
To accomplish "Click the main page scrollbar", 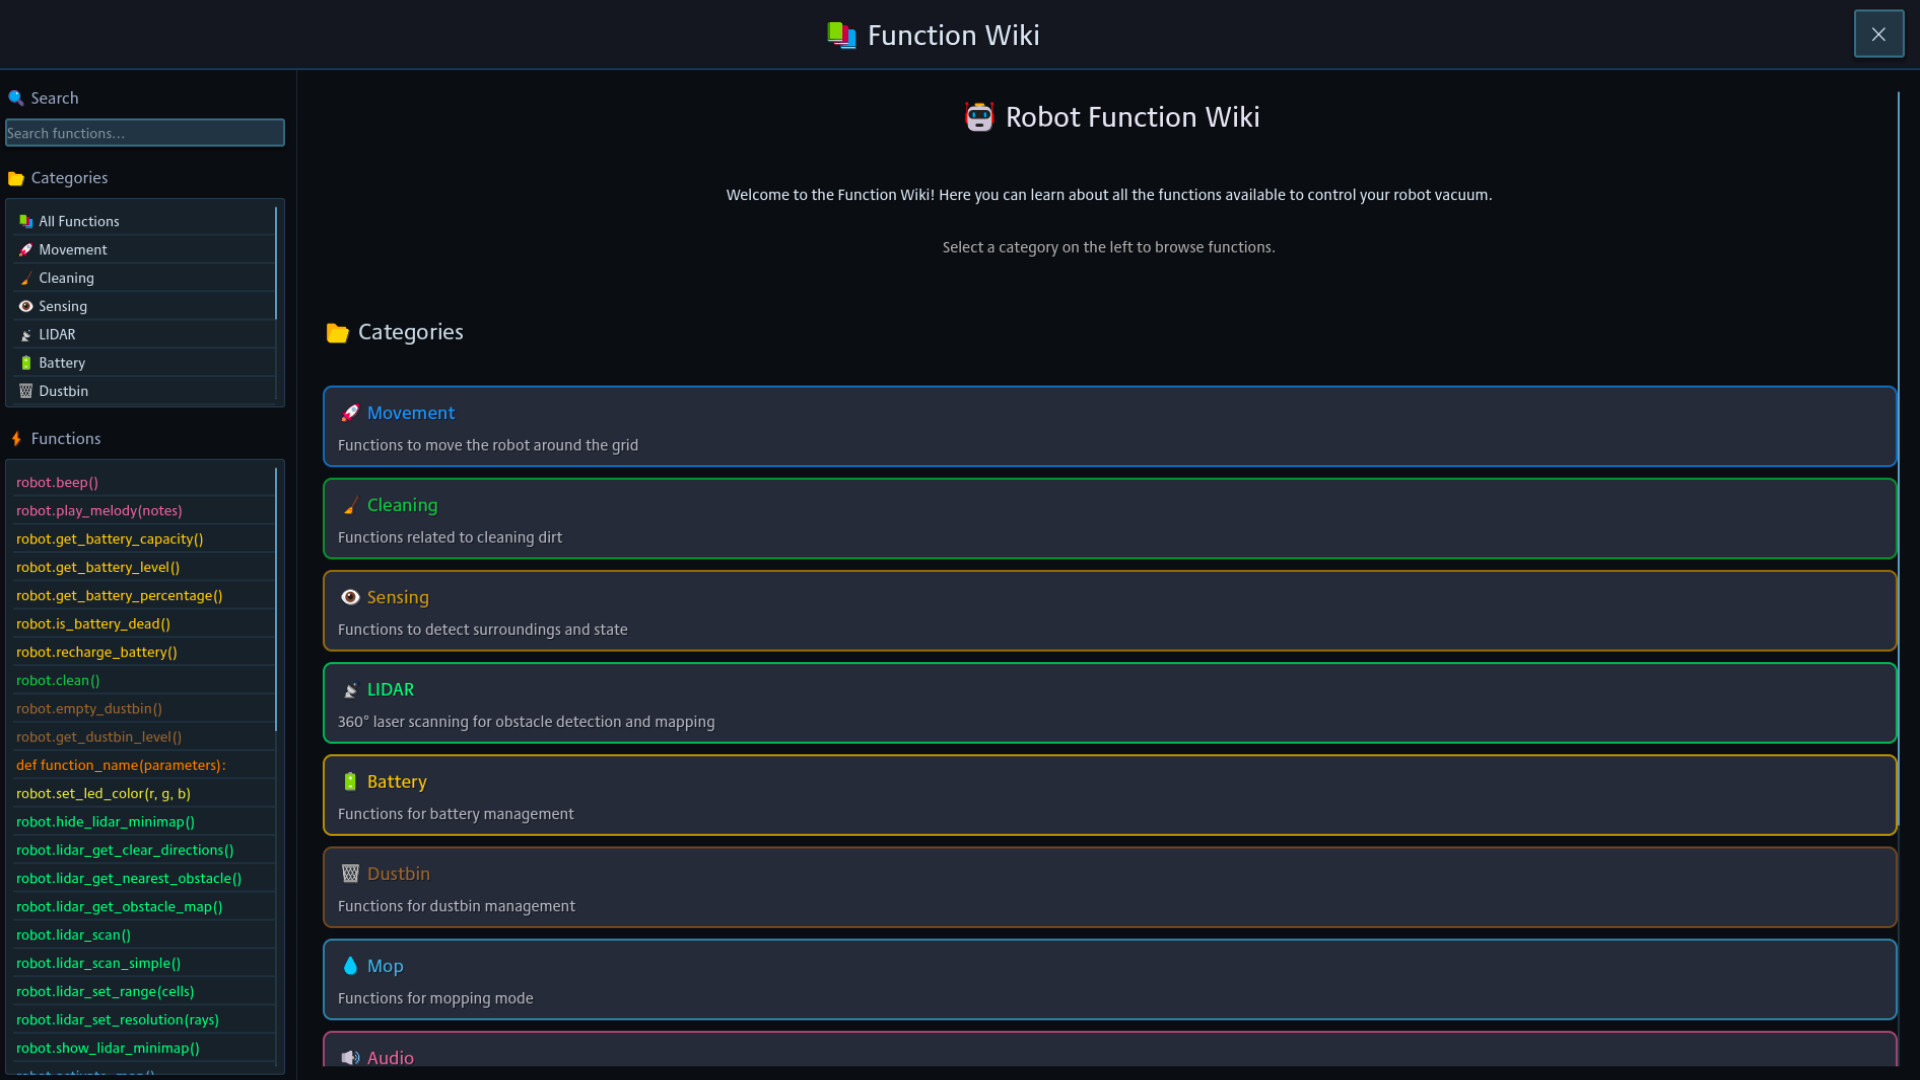I will (x=1897, y=400).
